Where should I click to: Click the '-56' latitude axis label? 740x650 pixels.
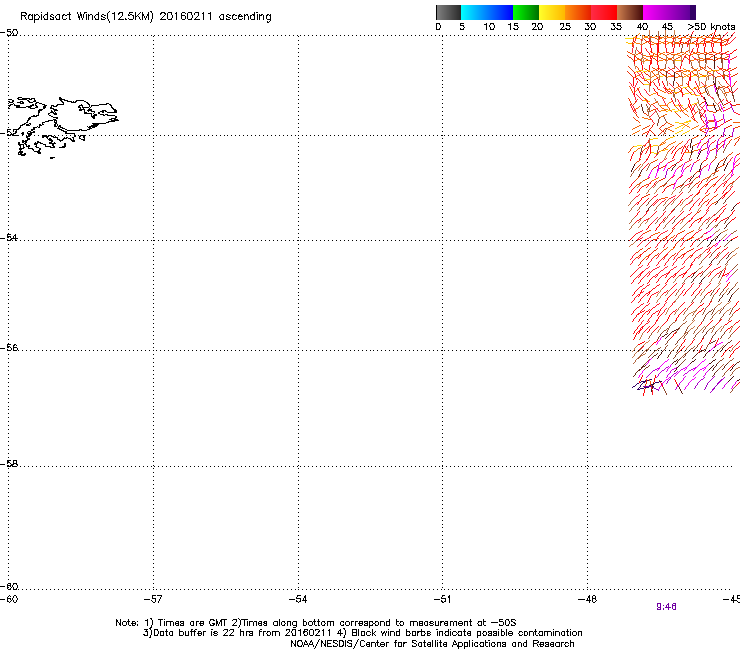click(x=9, y=347)
